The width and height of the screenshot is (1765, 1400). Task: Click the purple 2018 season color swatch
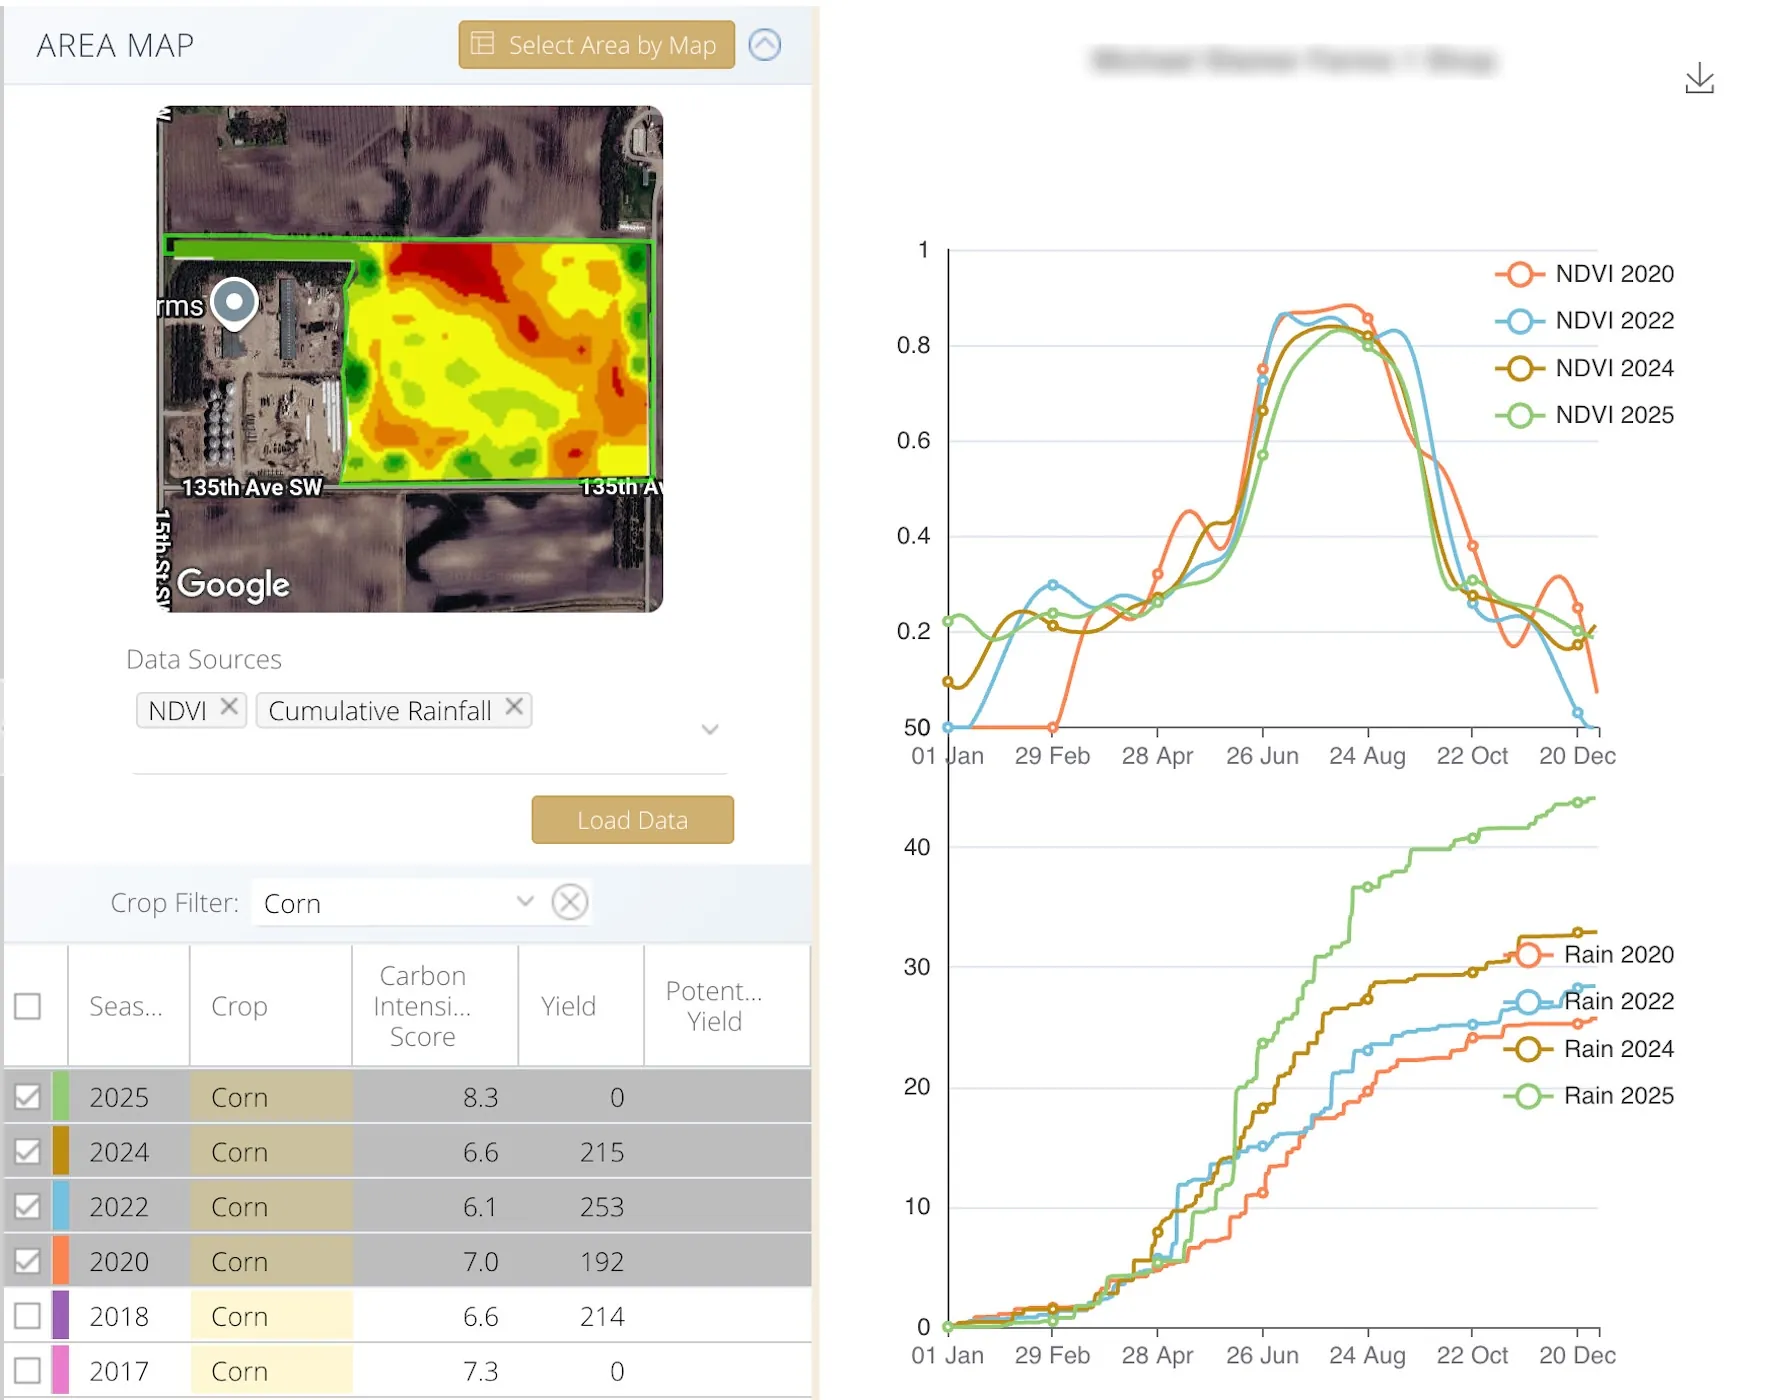tap(60, 1316)
